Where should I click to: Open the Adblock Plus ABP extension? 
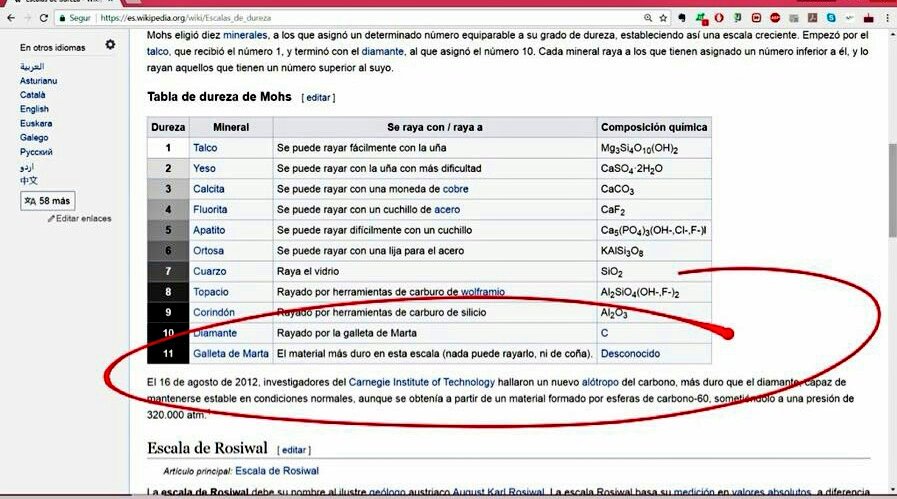click(x=775, y=18)
